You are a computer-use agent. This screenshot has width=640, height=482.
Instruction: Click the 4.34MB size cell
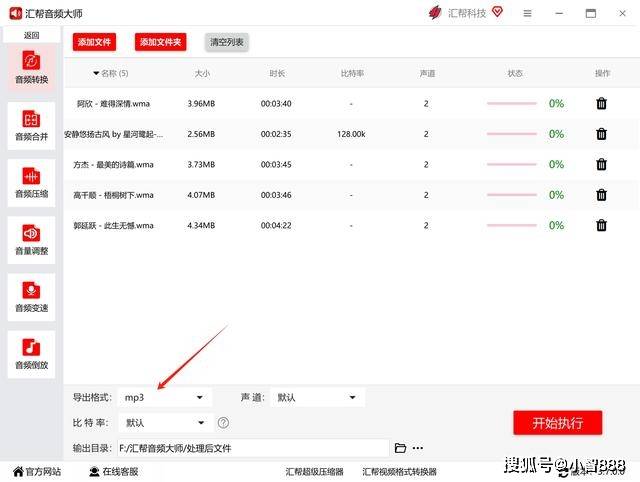(201, 225)
